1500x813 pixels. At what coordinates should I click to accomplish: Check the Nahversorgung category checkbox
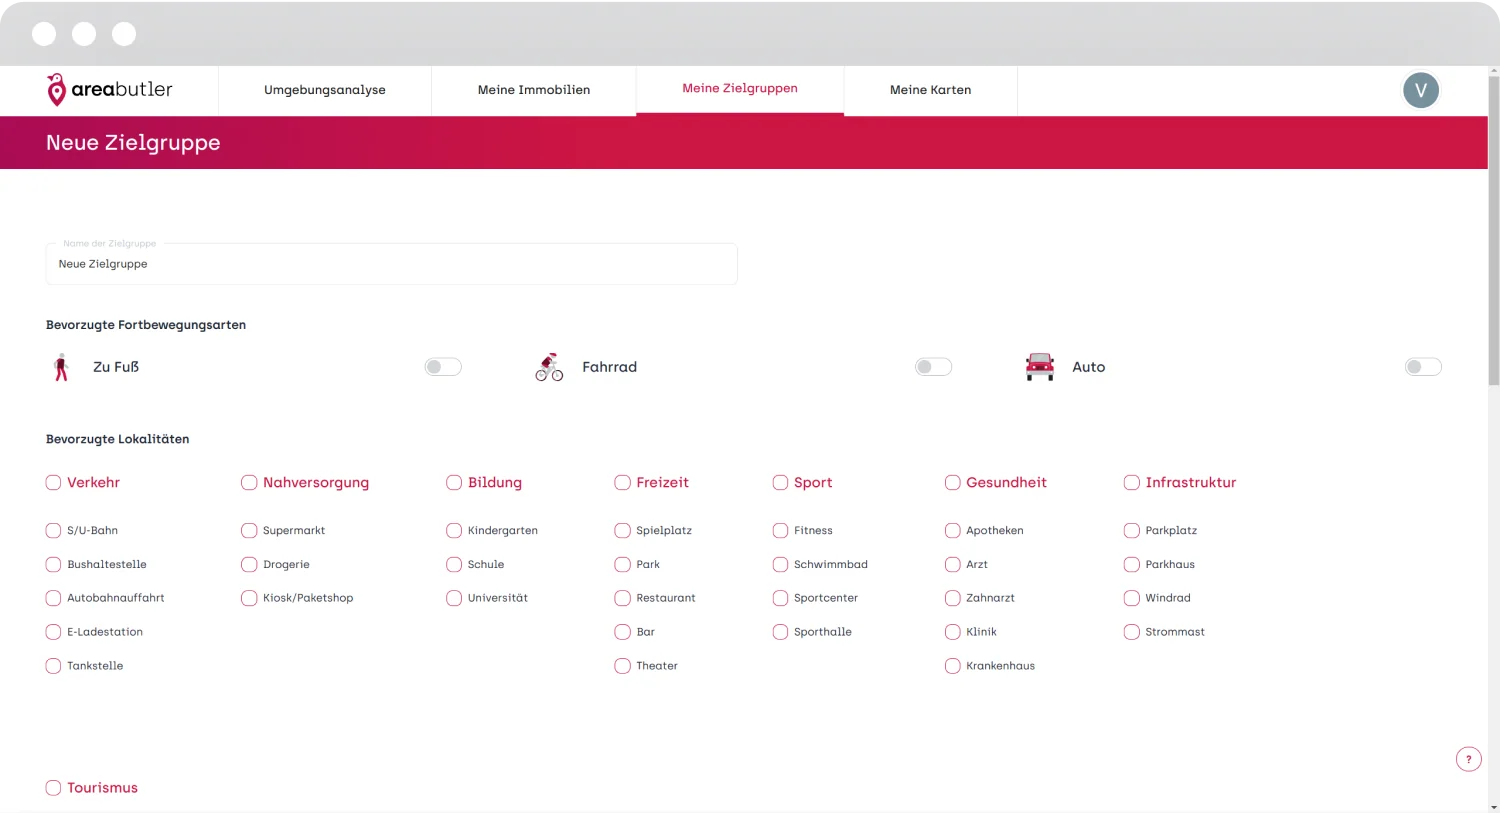pos(249,482)
